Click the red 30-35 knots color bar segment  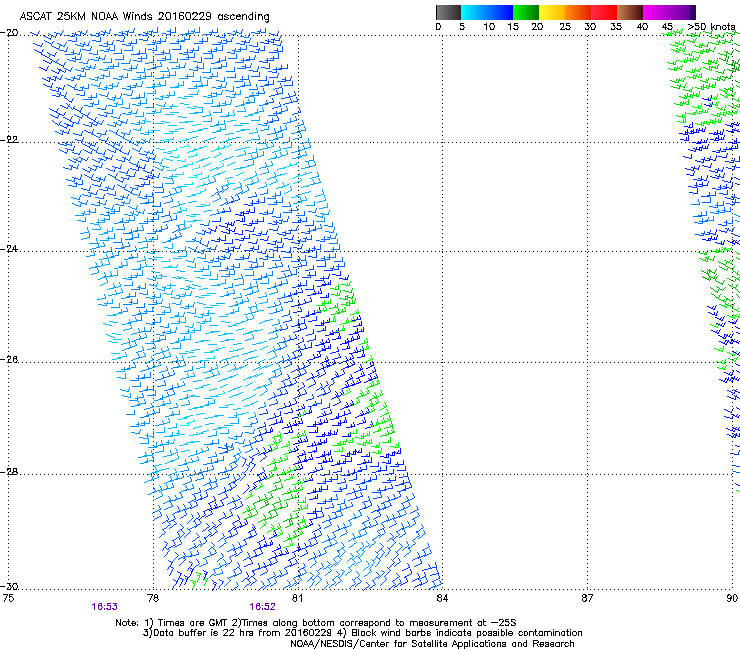coord(604,12)
